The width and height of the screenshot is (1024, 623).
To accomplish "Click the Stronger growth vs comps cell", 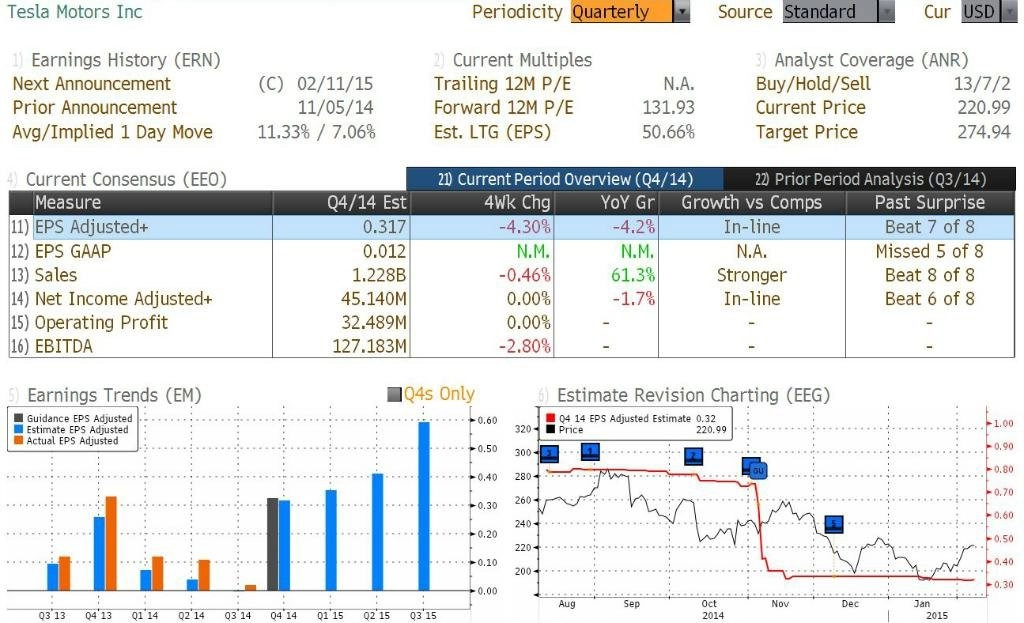I will 752,275.
